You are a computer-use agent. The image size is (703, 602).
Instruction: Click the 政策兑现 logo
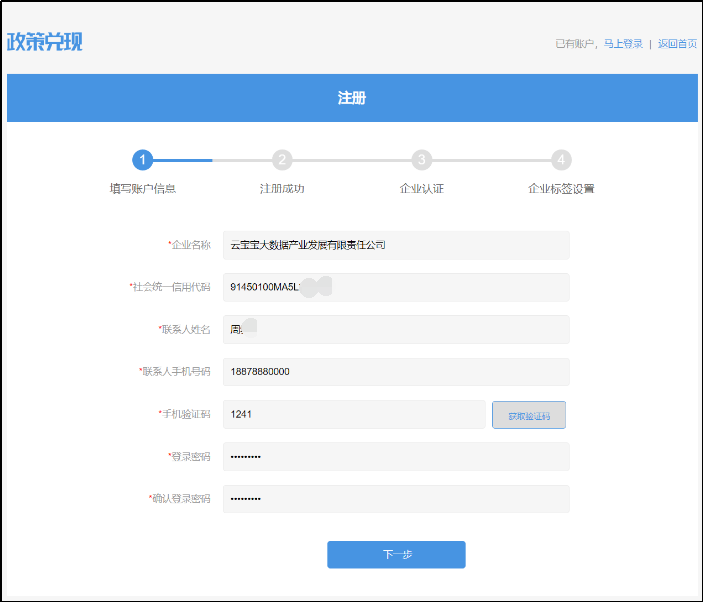pyautogui.click(x=44, y=42)
